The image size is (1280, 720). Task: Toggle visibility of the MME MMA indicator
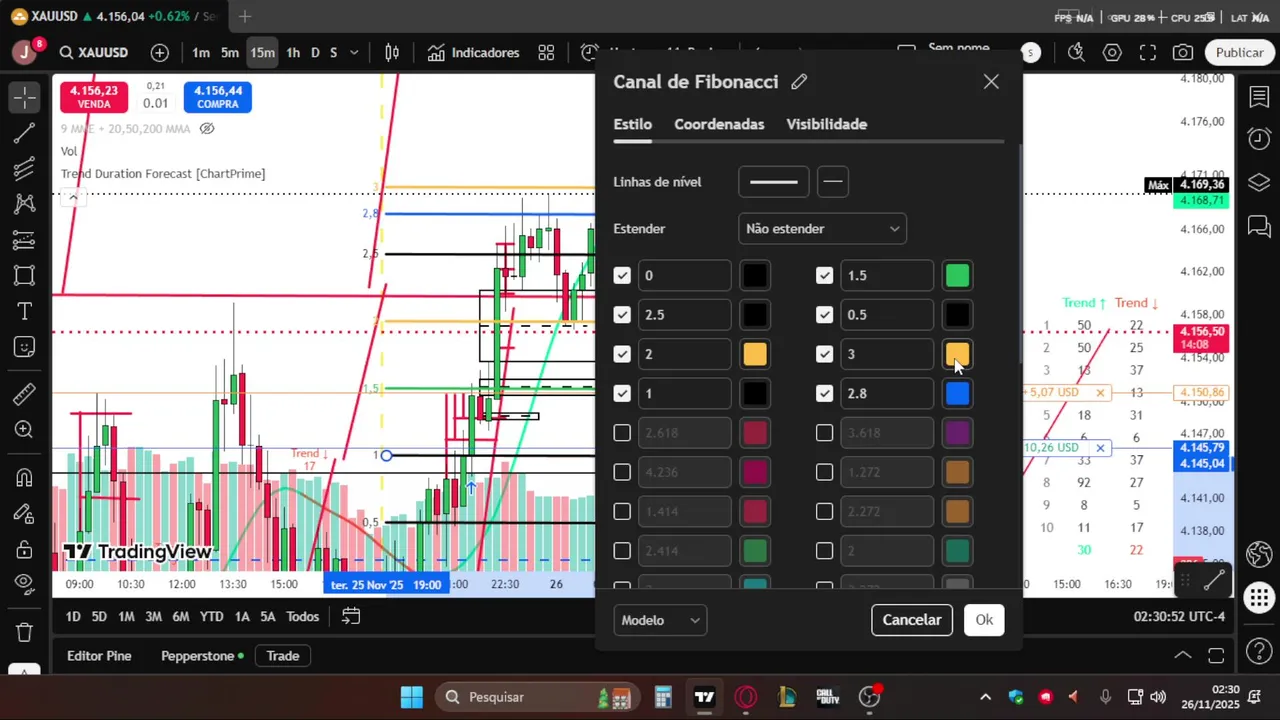207,129
